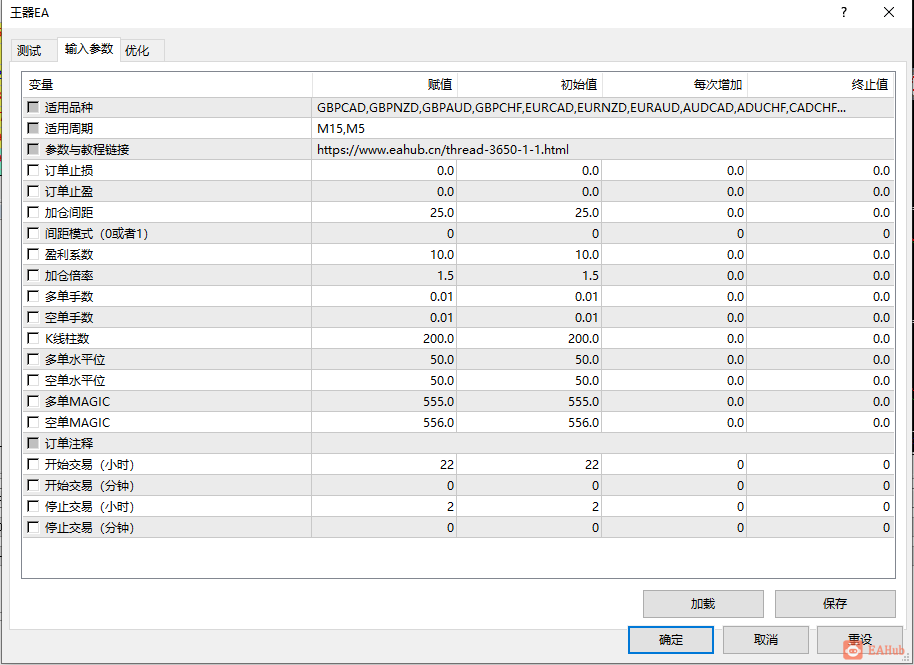Click the 空单水平位 row label
The height and width of the screenshot is (665, 914).
tap(75, 380)
